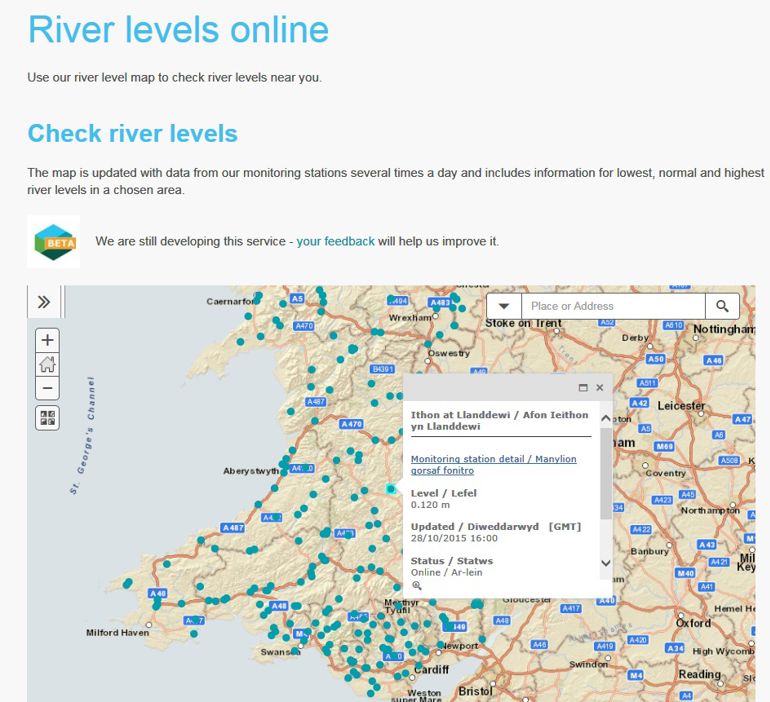Image resolution: width=770 pixels, height=702 pixels.
Task: Click the Status / Statws label
Action: tap(452, 561)
